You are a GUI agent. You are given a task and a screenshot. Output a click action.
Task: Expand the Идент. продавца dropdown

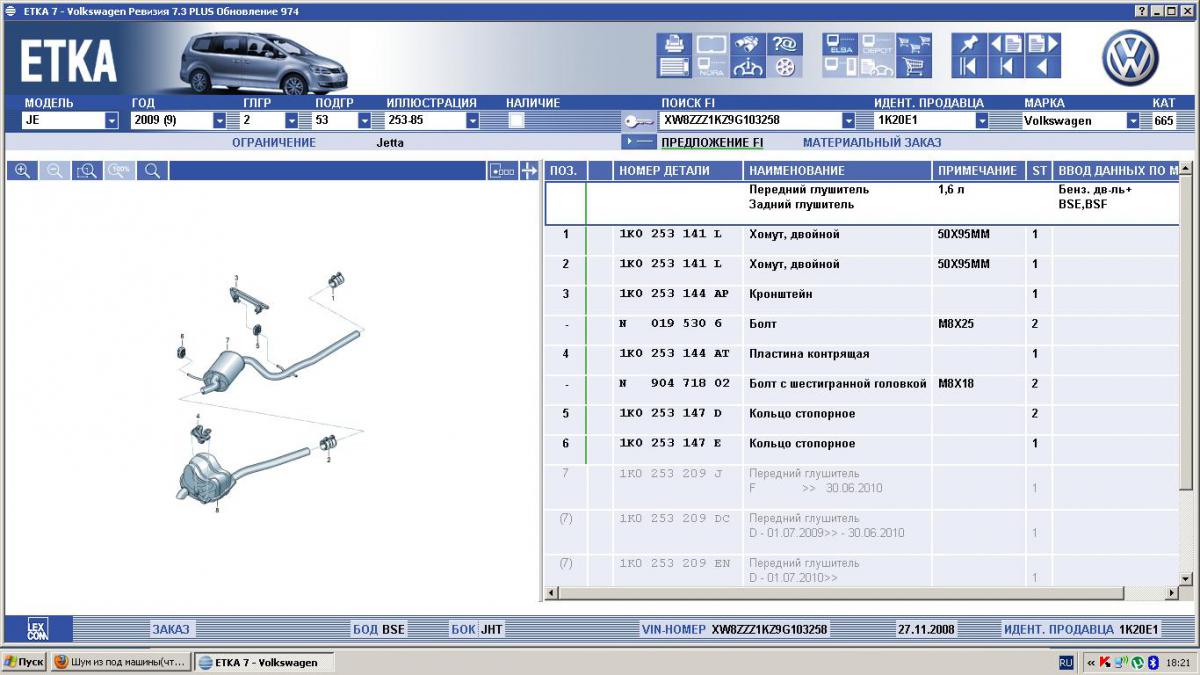click(982, 121)
